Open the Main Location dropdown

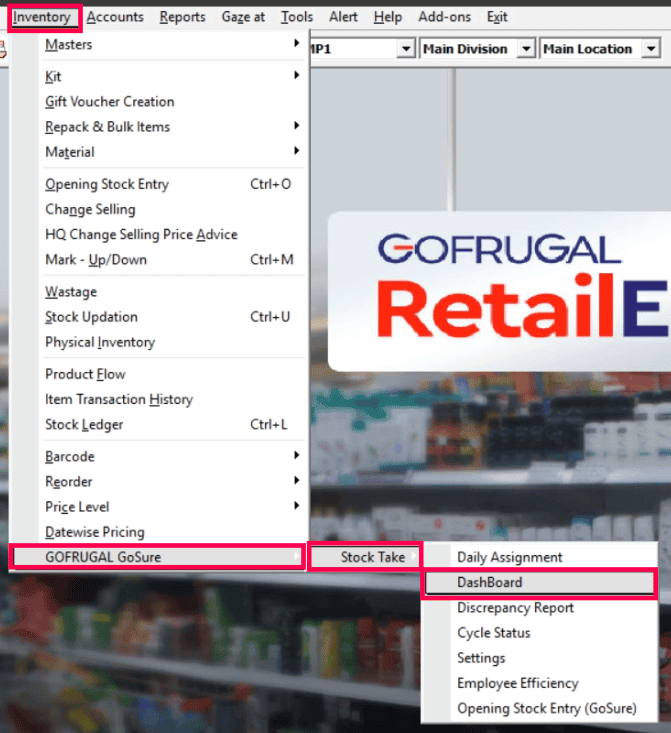coord(651,49)
